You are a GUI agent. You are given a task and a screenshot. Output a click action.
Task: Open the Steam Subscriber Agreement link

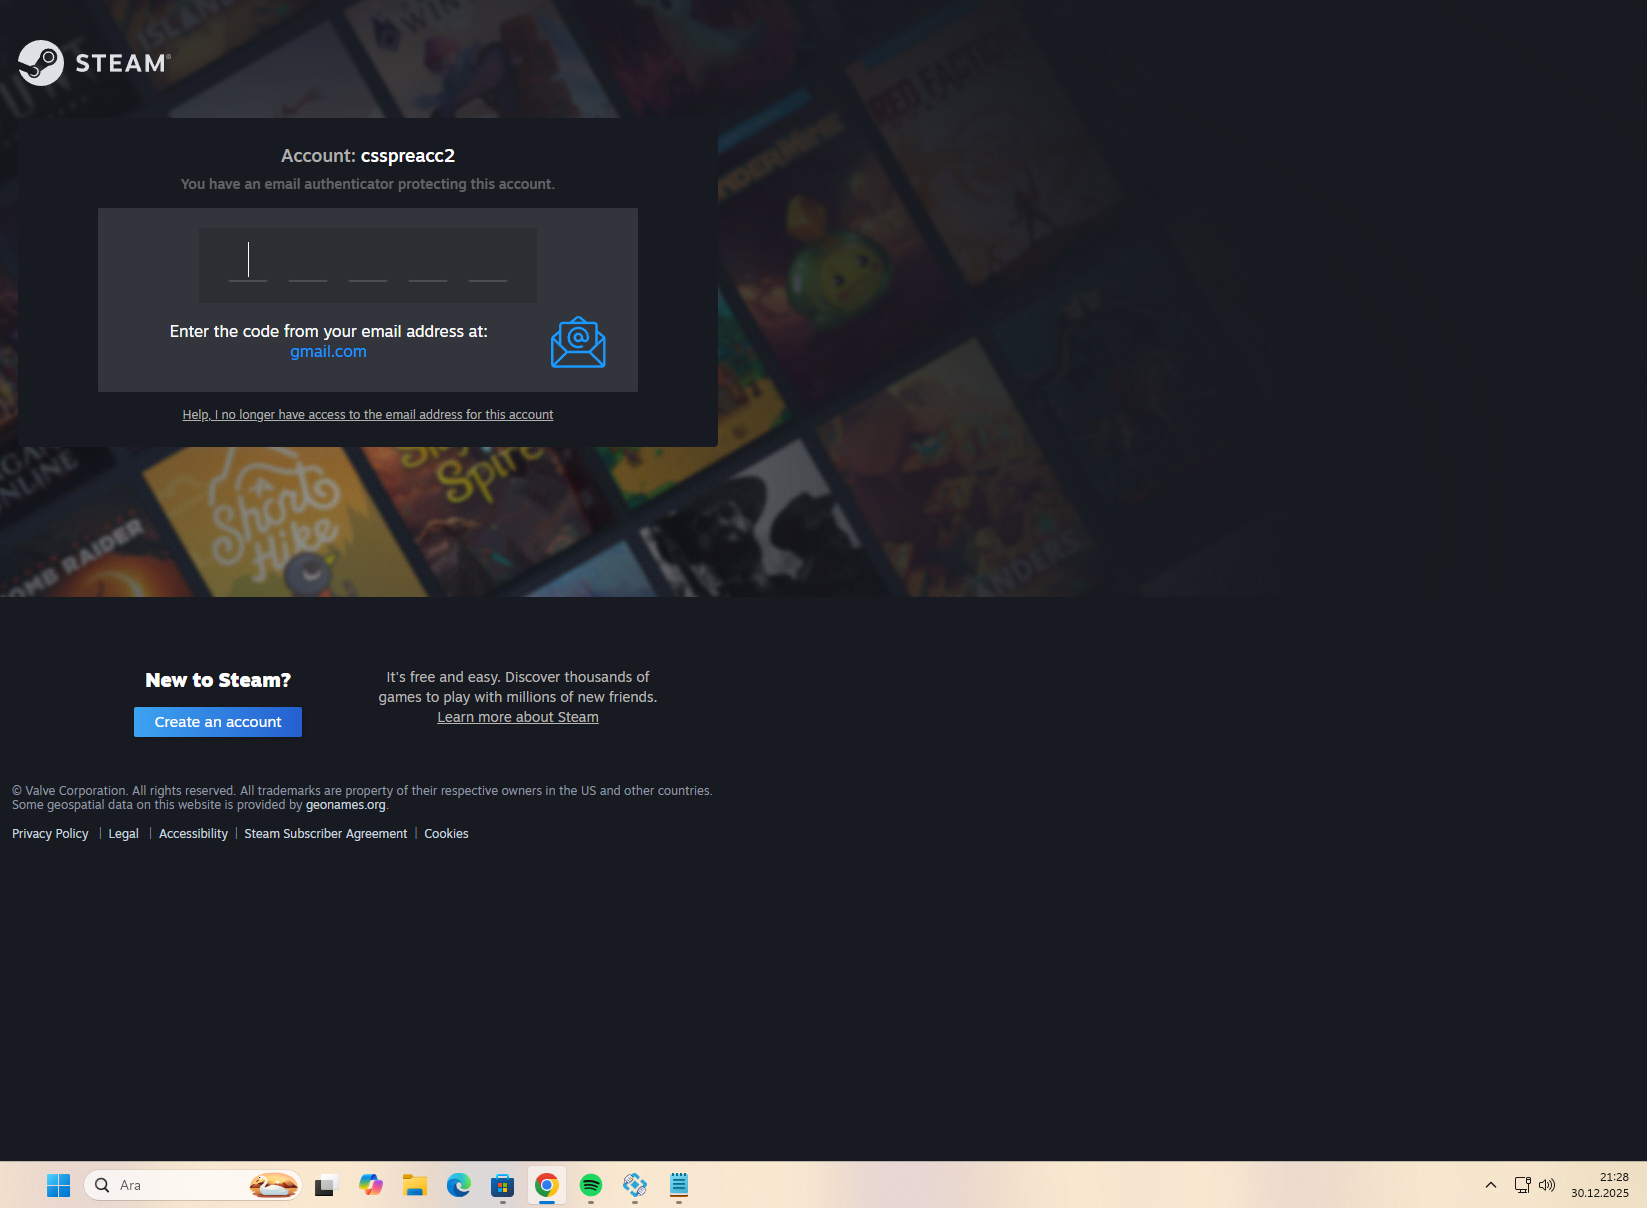pyautogui.click(x=326, y=834)
